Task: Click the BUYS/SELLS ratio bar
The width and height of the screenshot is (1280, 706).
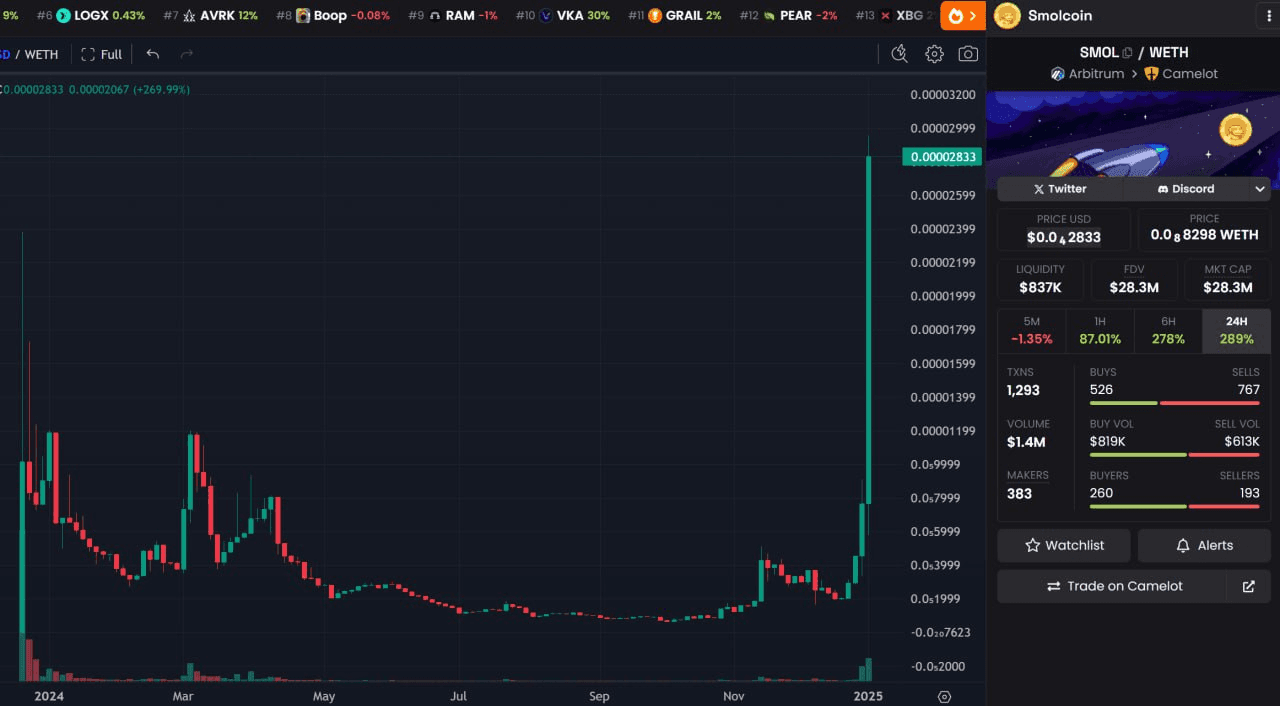Action: click(1174, 403)
